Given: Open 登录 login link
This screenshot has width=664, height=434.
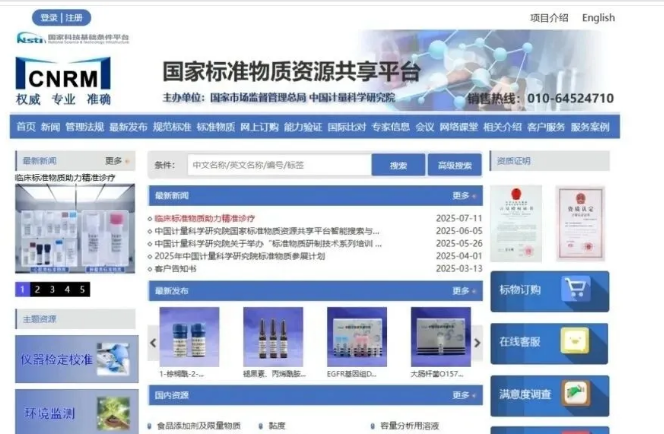Looking at the screenshot, I should [x=49, y=18].
